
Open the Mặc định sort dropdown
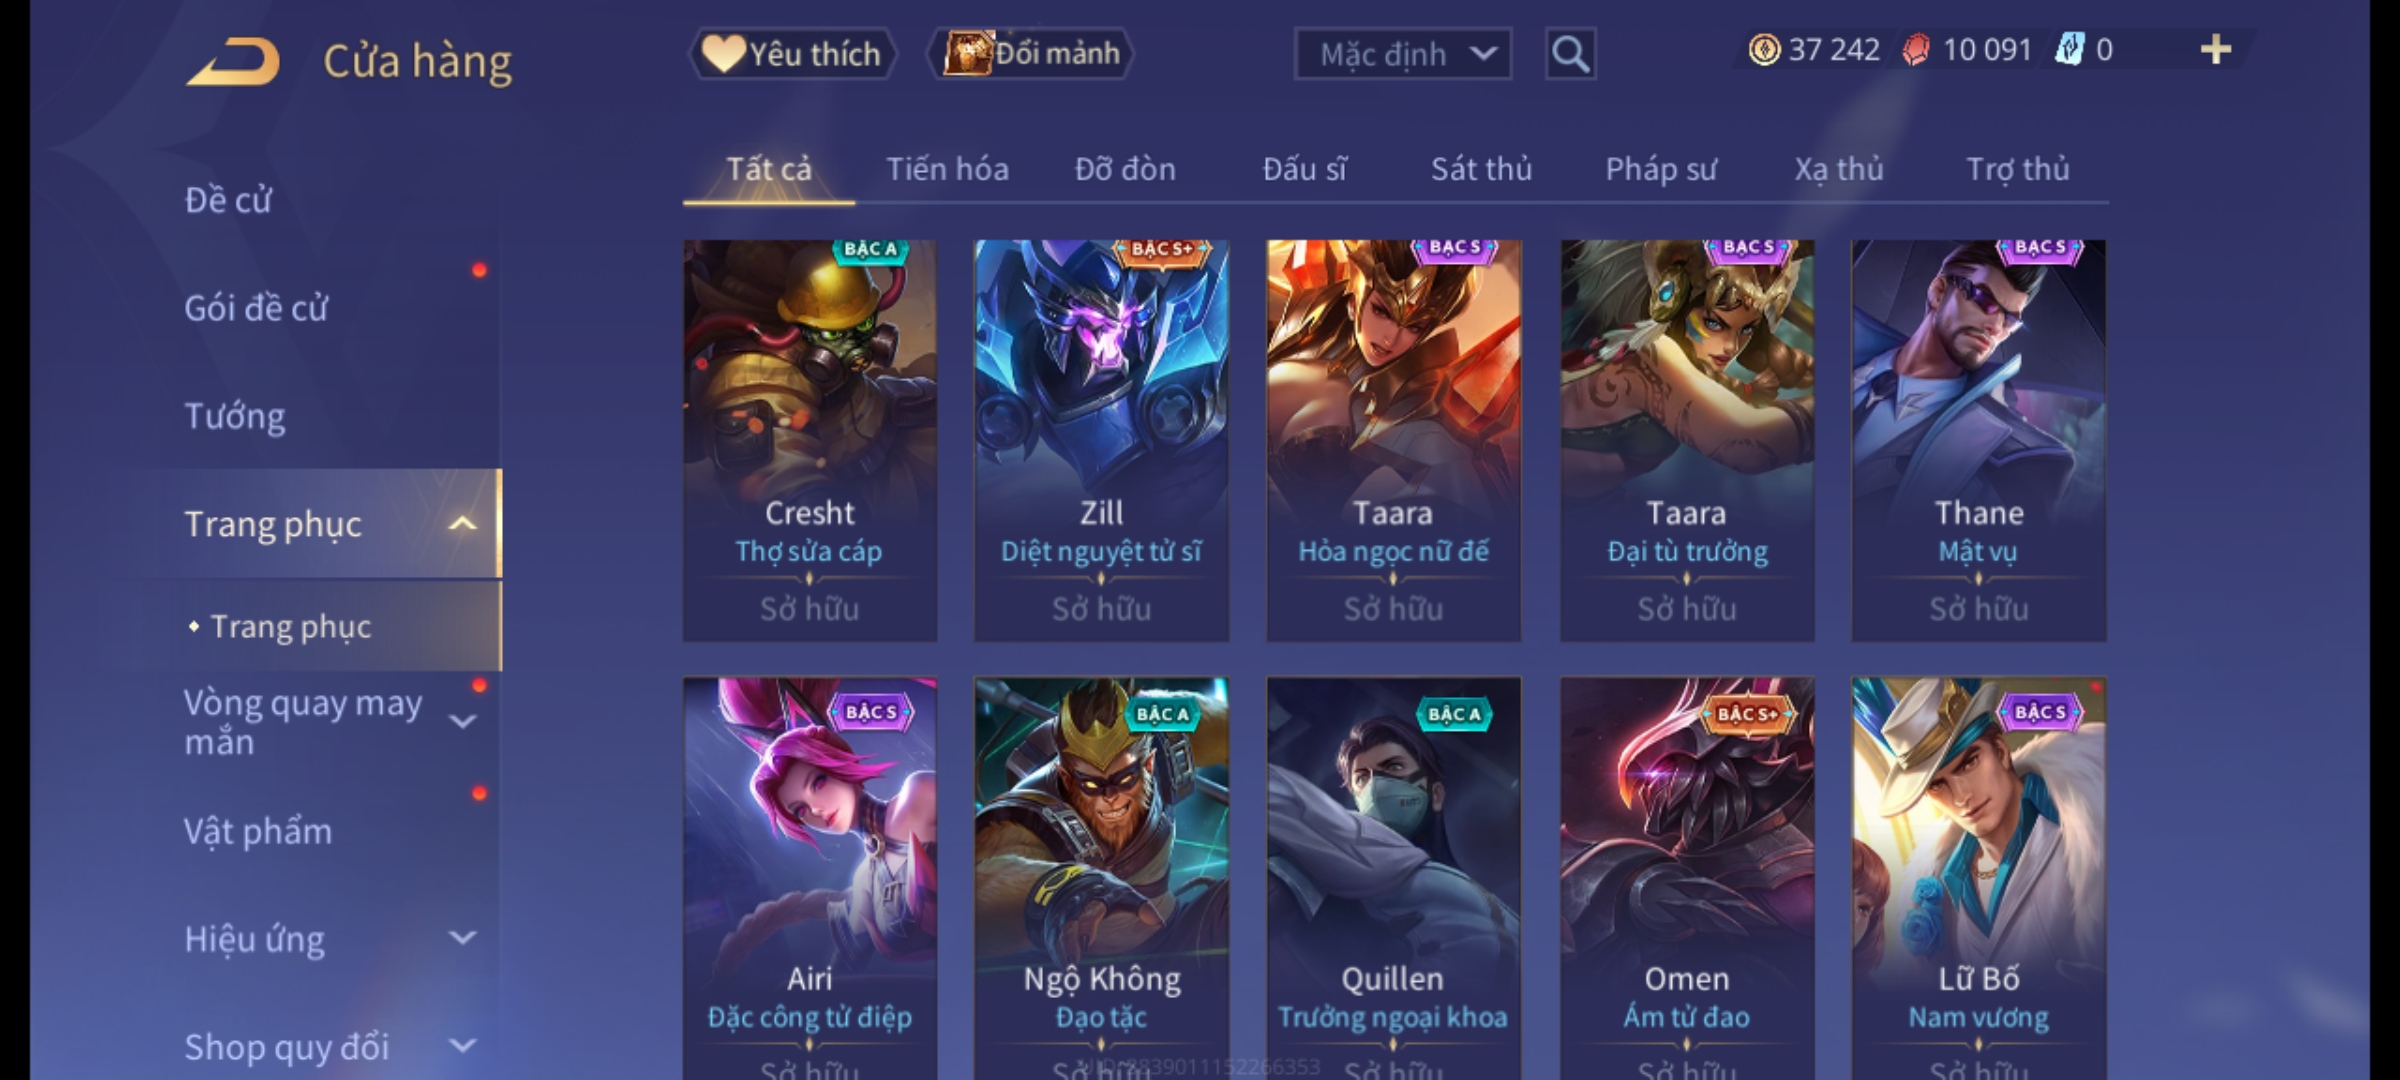(x=1403, y=54)
